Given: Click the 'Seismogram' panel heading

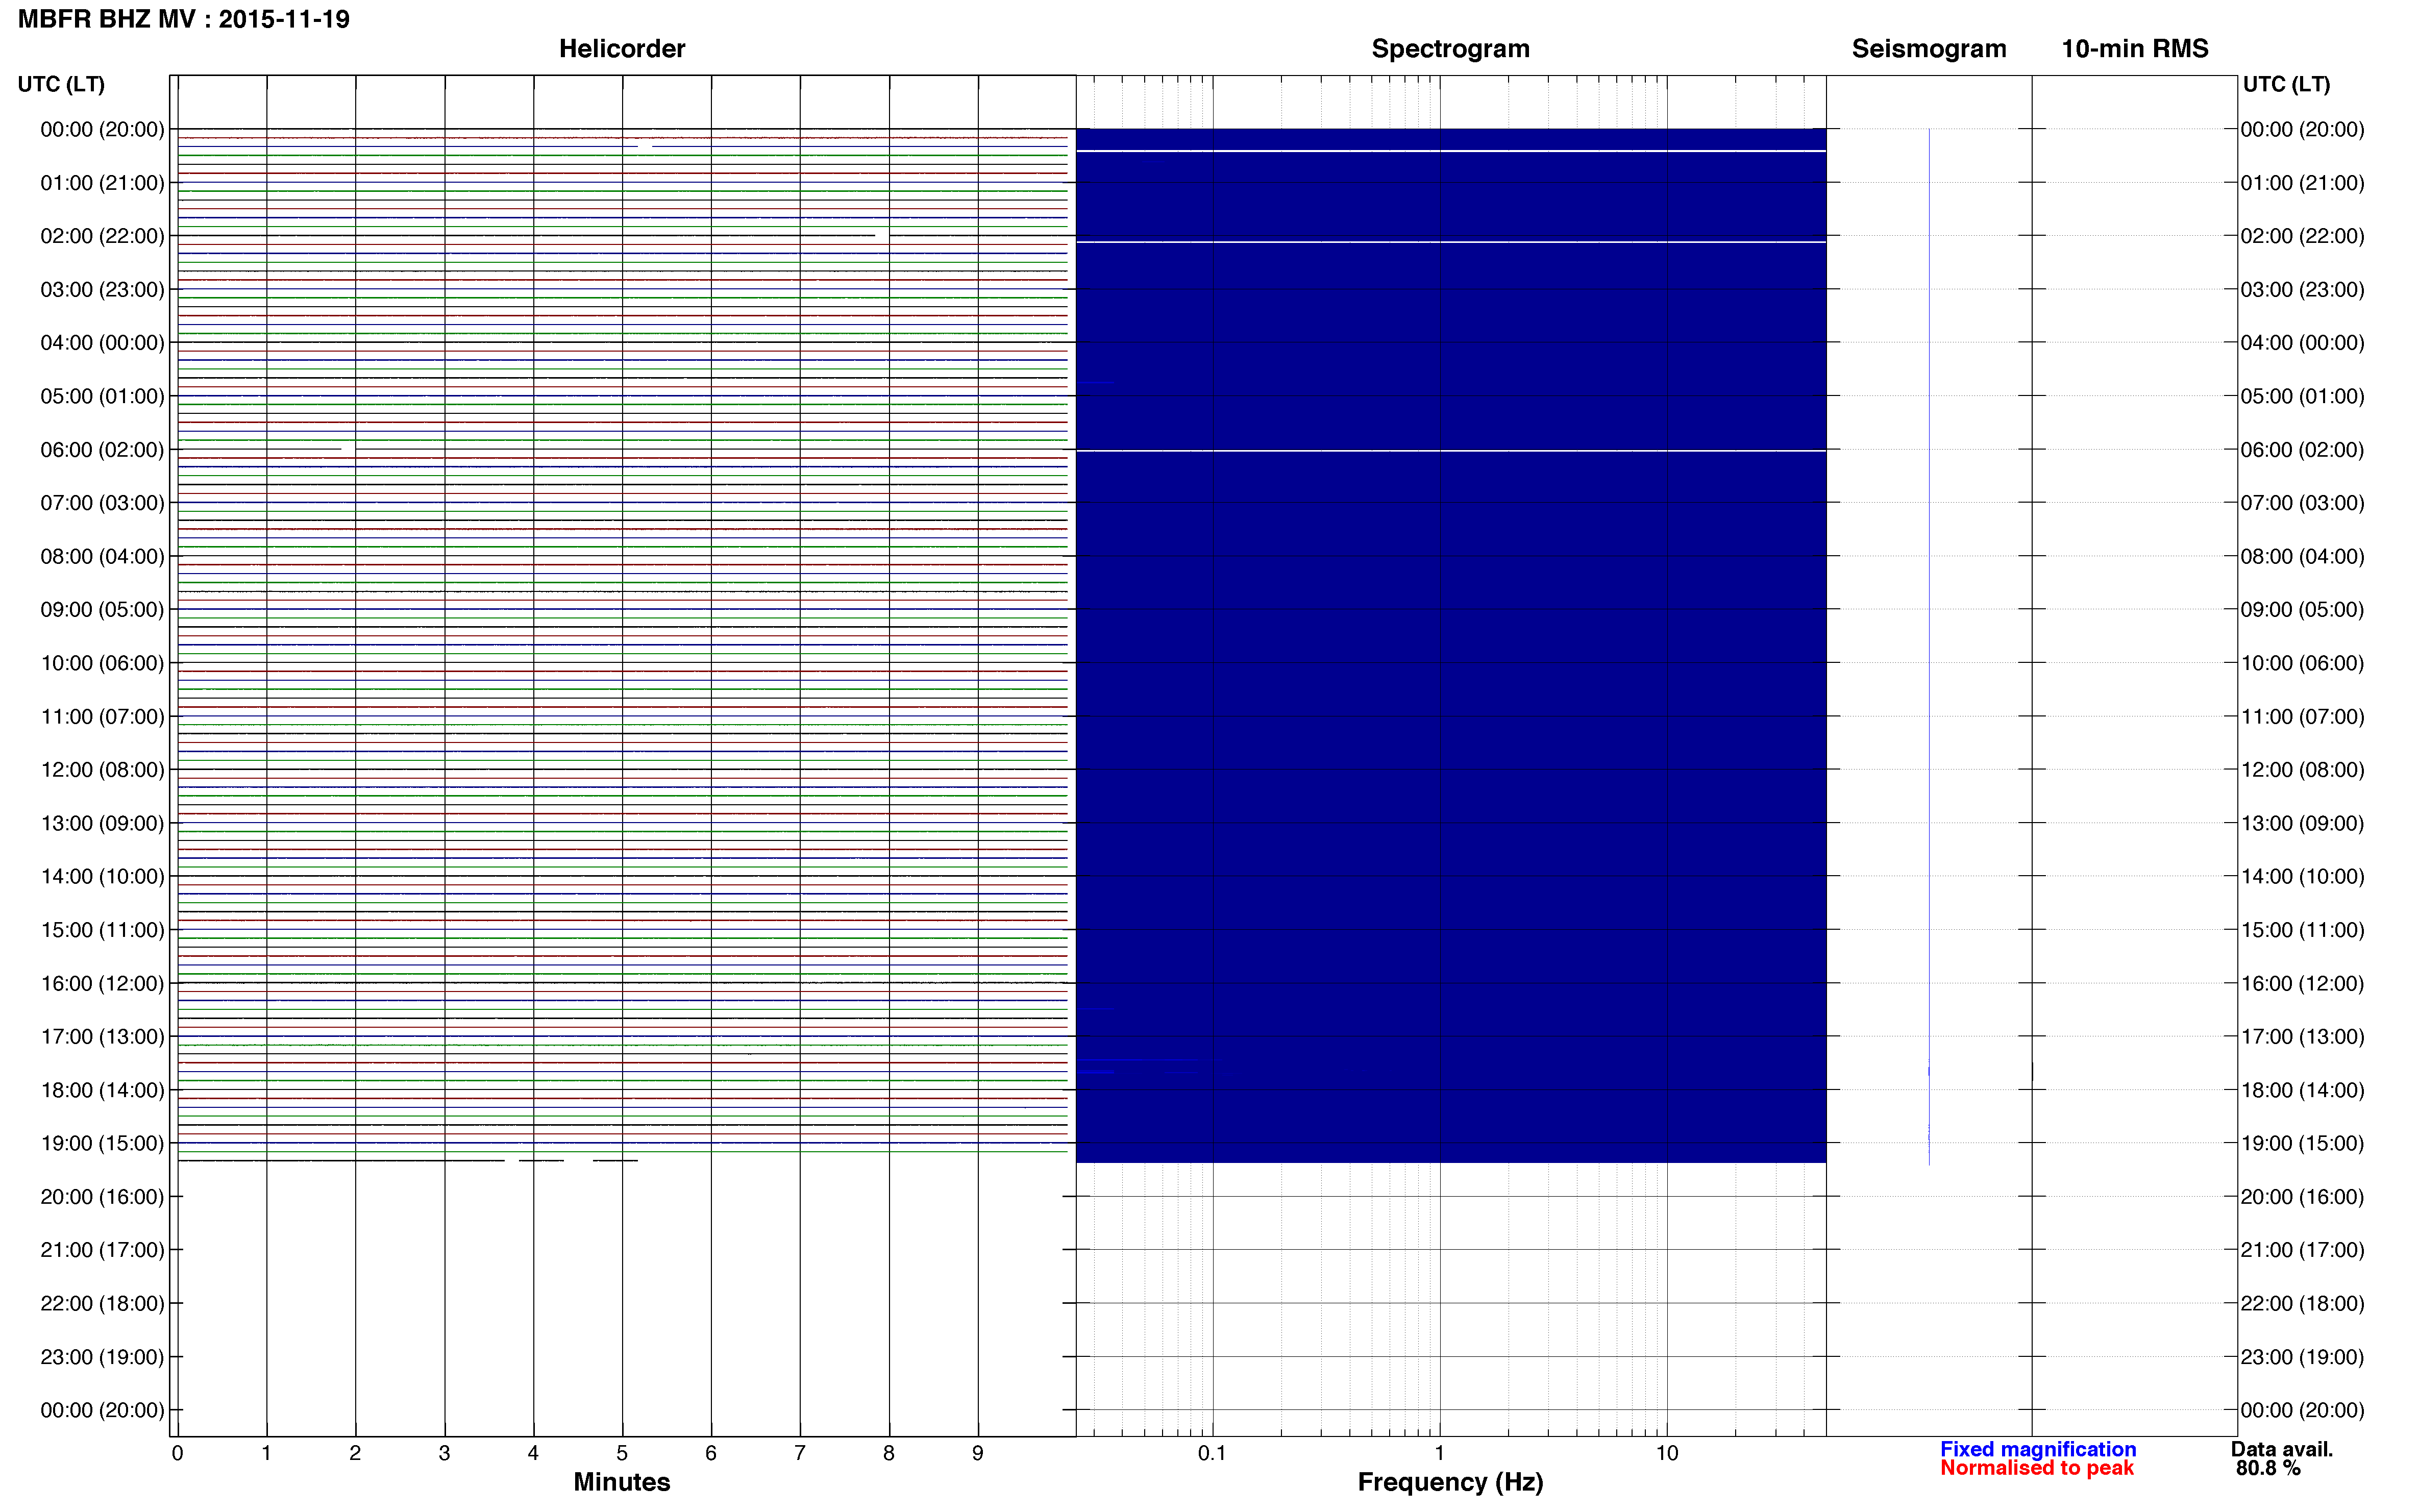Looking at the screenshot, I should [x=1929, y=49].
